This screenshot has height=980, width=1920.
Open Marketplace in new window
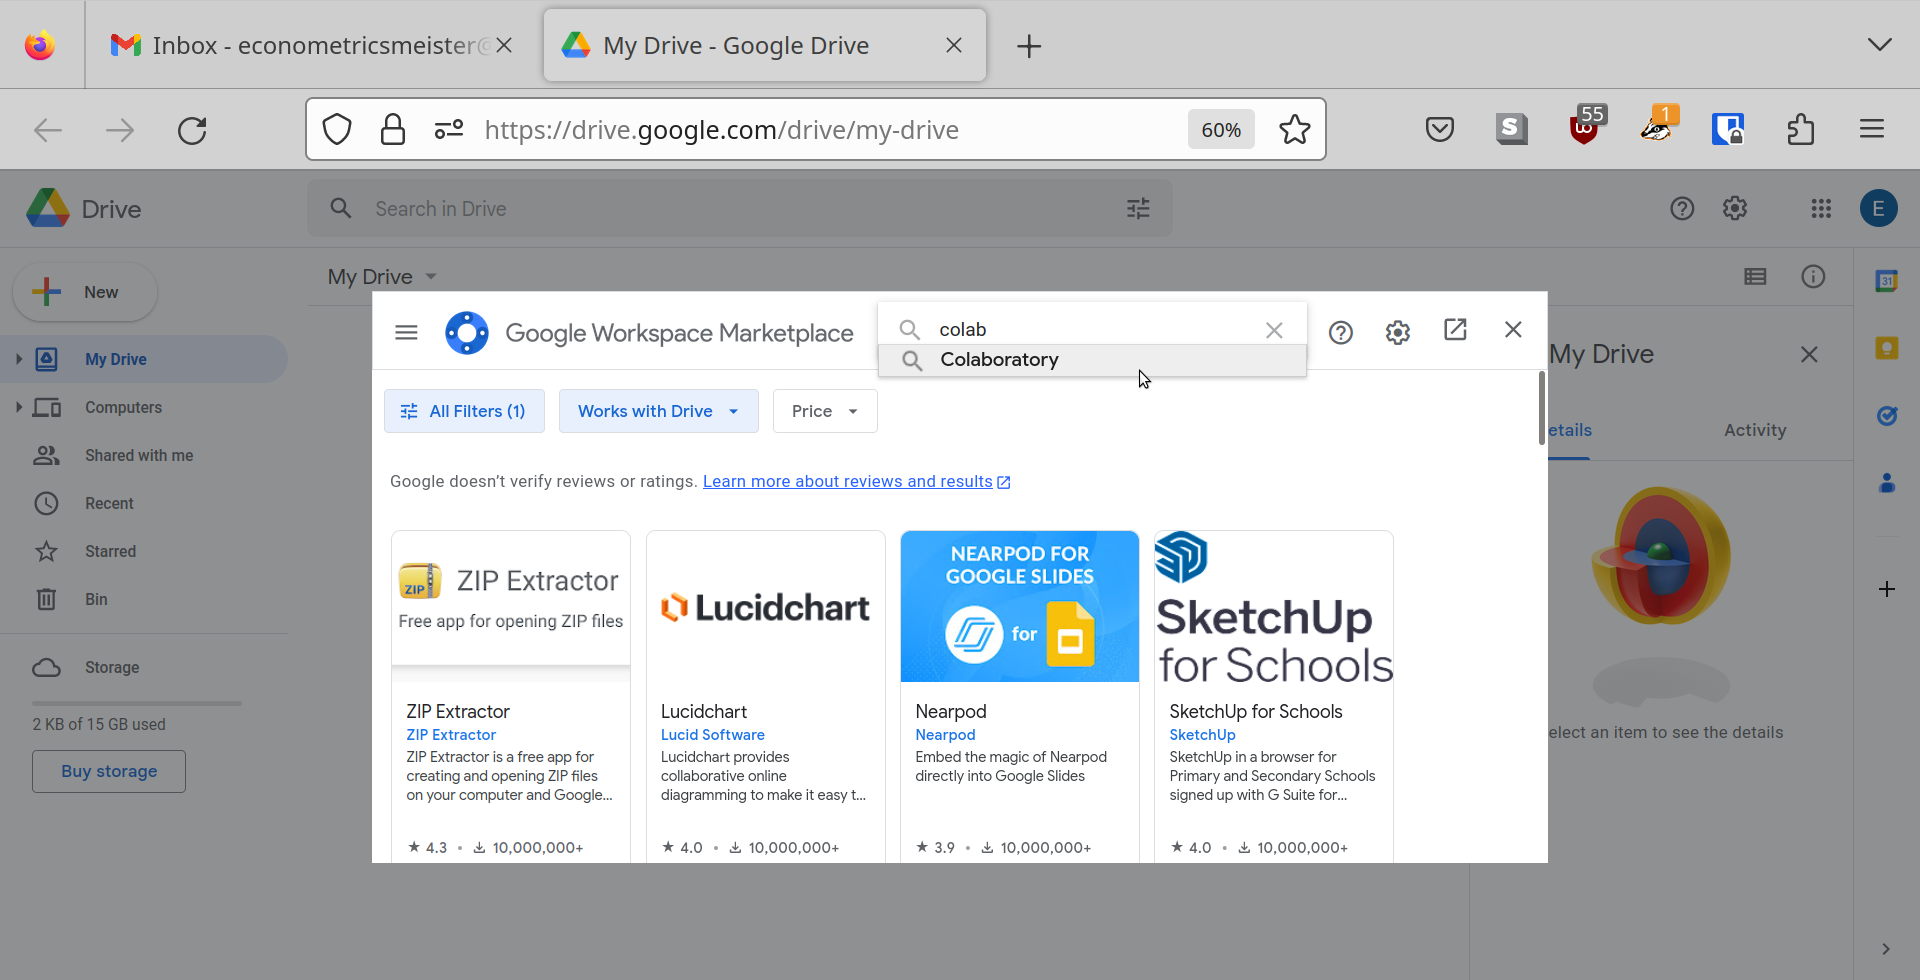[1455, 330]
